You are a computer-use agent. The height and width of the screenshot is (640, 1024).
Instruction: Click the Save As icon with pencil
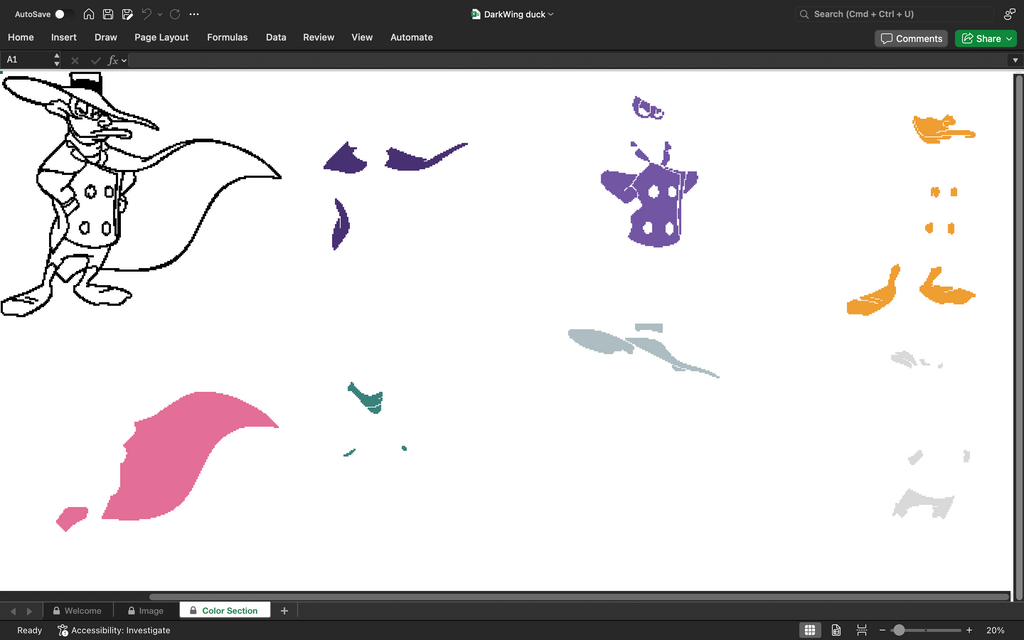click(x=127, y=14)
